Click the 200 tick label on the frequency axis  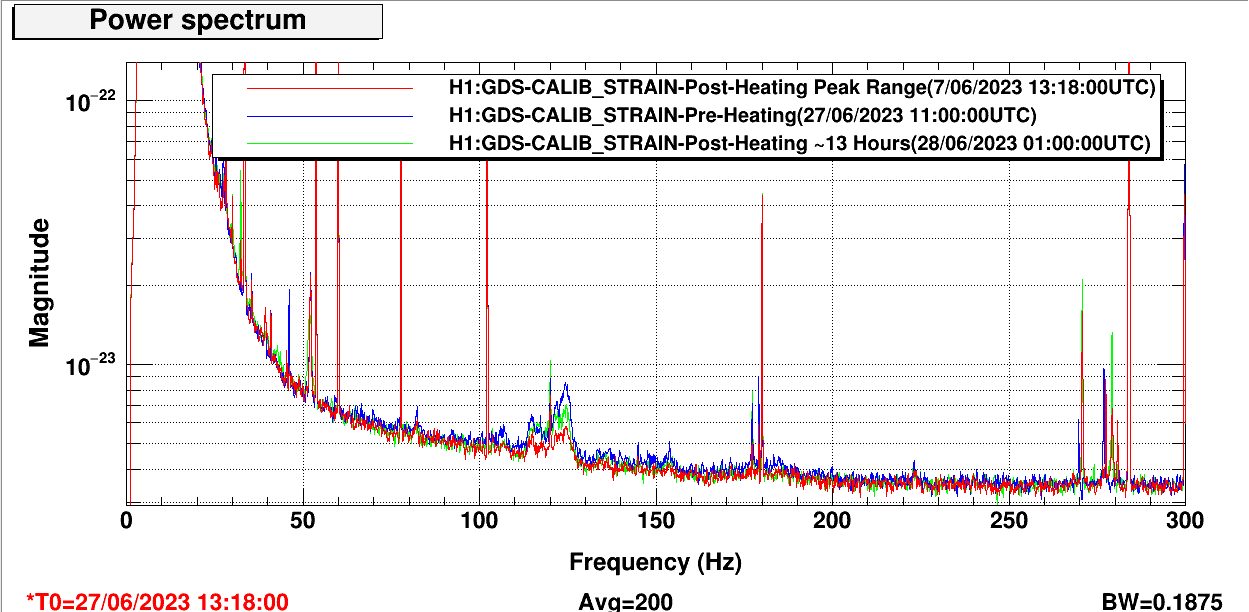[x=832, y=520]
